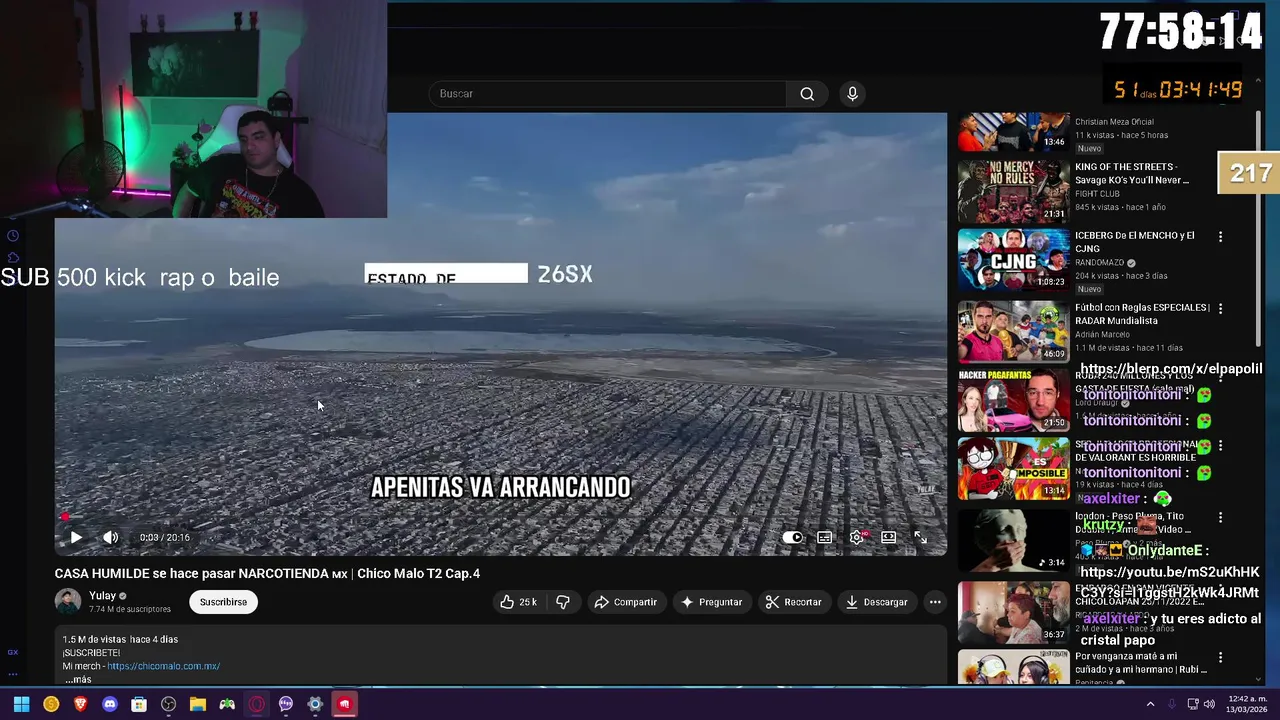Screen dimensions: 1280x720
Task: Toggle the autoplay switch in player
Action: pos(792,537)
